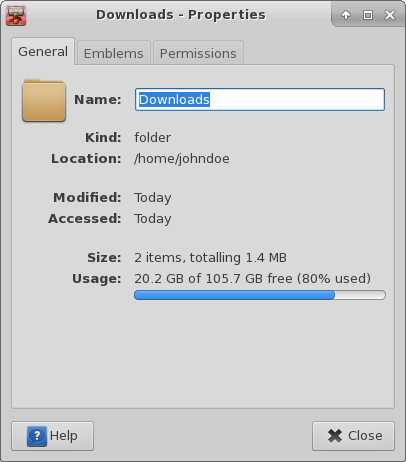Viewport: 406px width, 462px height.
Task: Click the folder icon beside Name
Action: (44, 100)
